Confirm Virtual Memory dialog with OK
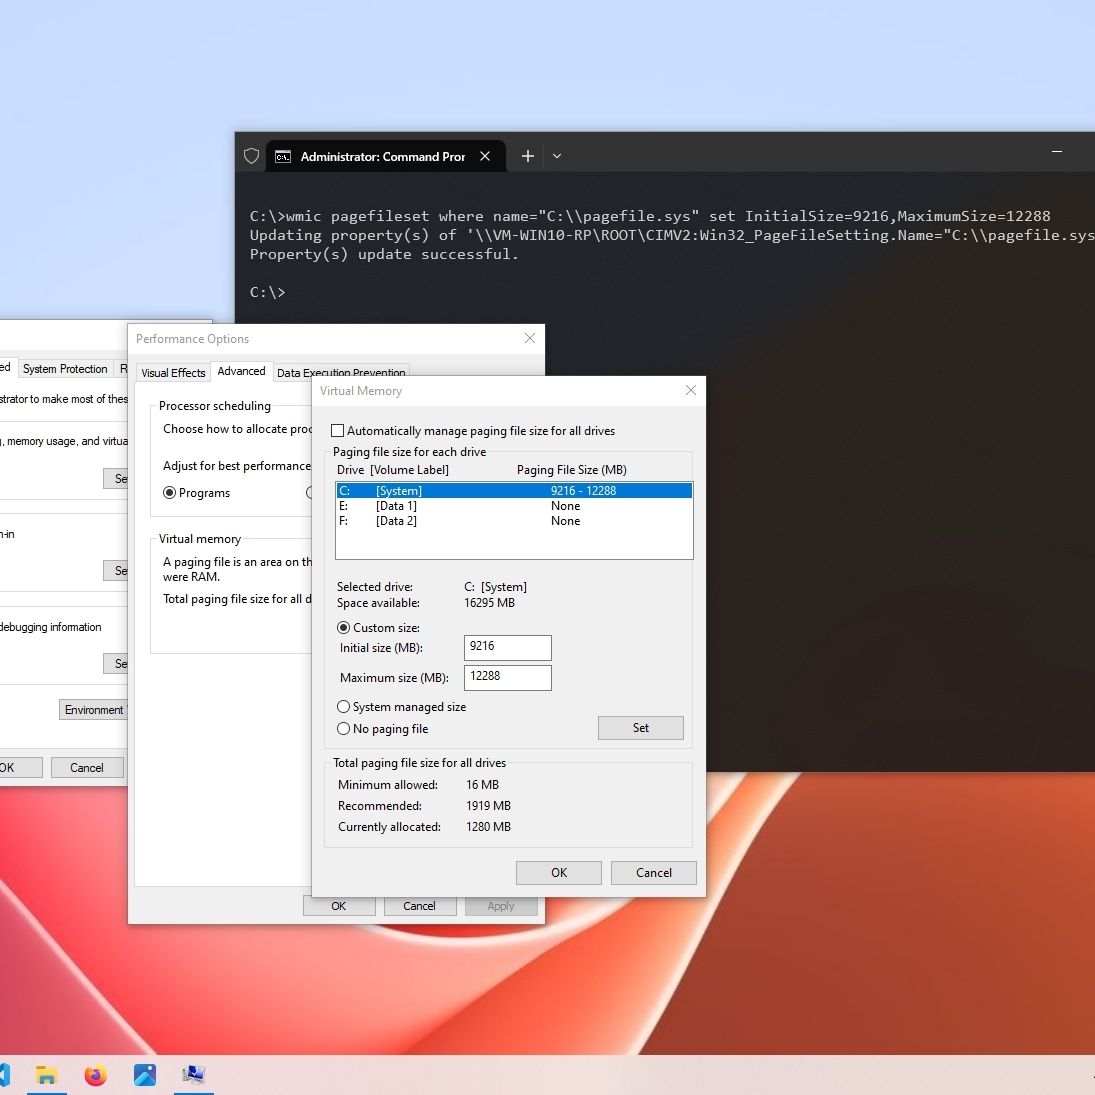Screen dimensions: 1095x1095 [x=558, y=872]
